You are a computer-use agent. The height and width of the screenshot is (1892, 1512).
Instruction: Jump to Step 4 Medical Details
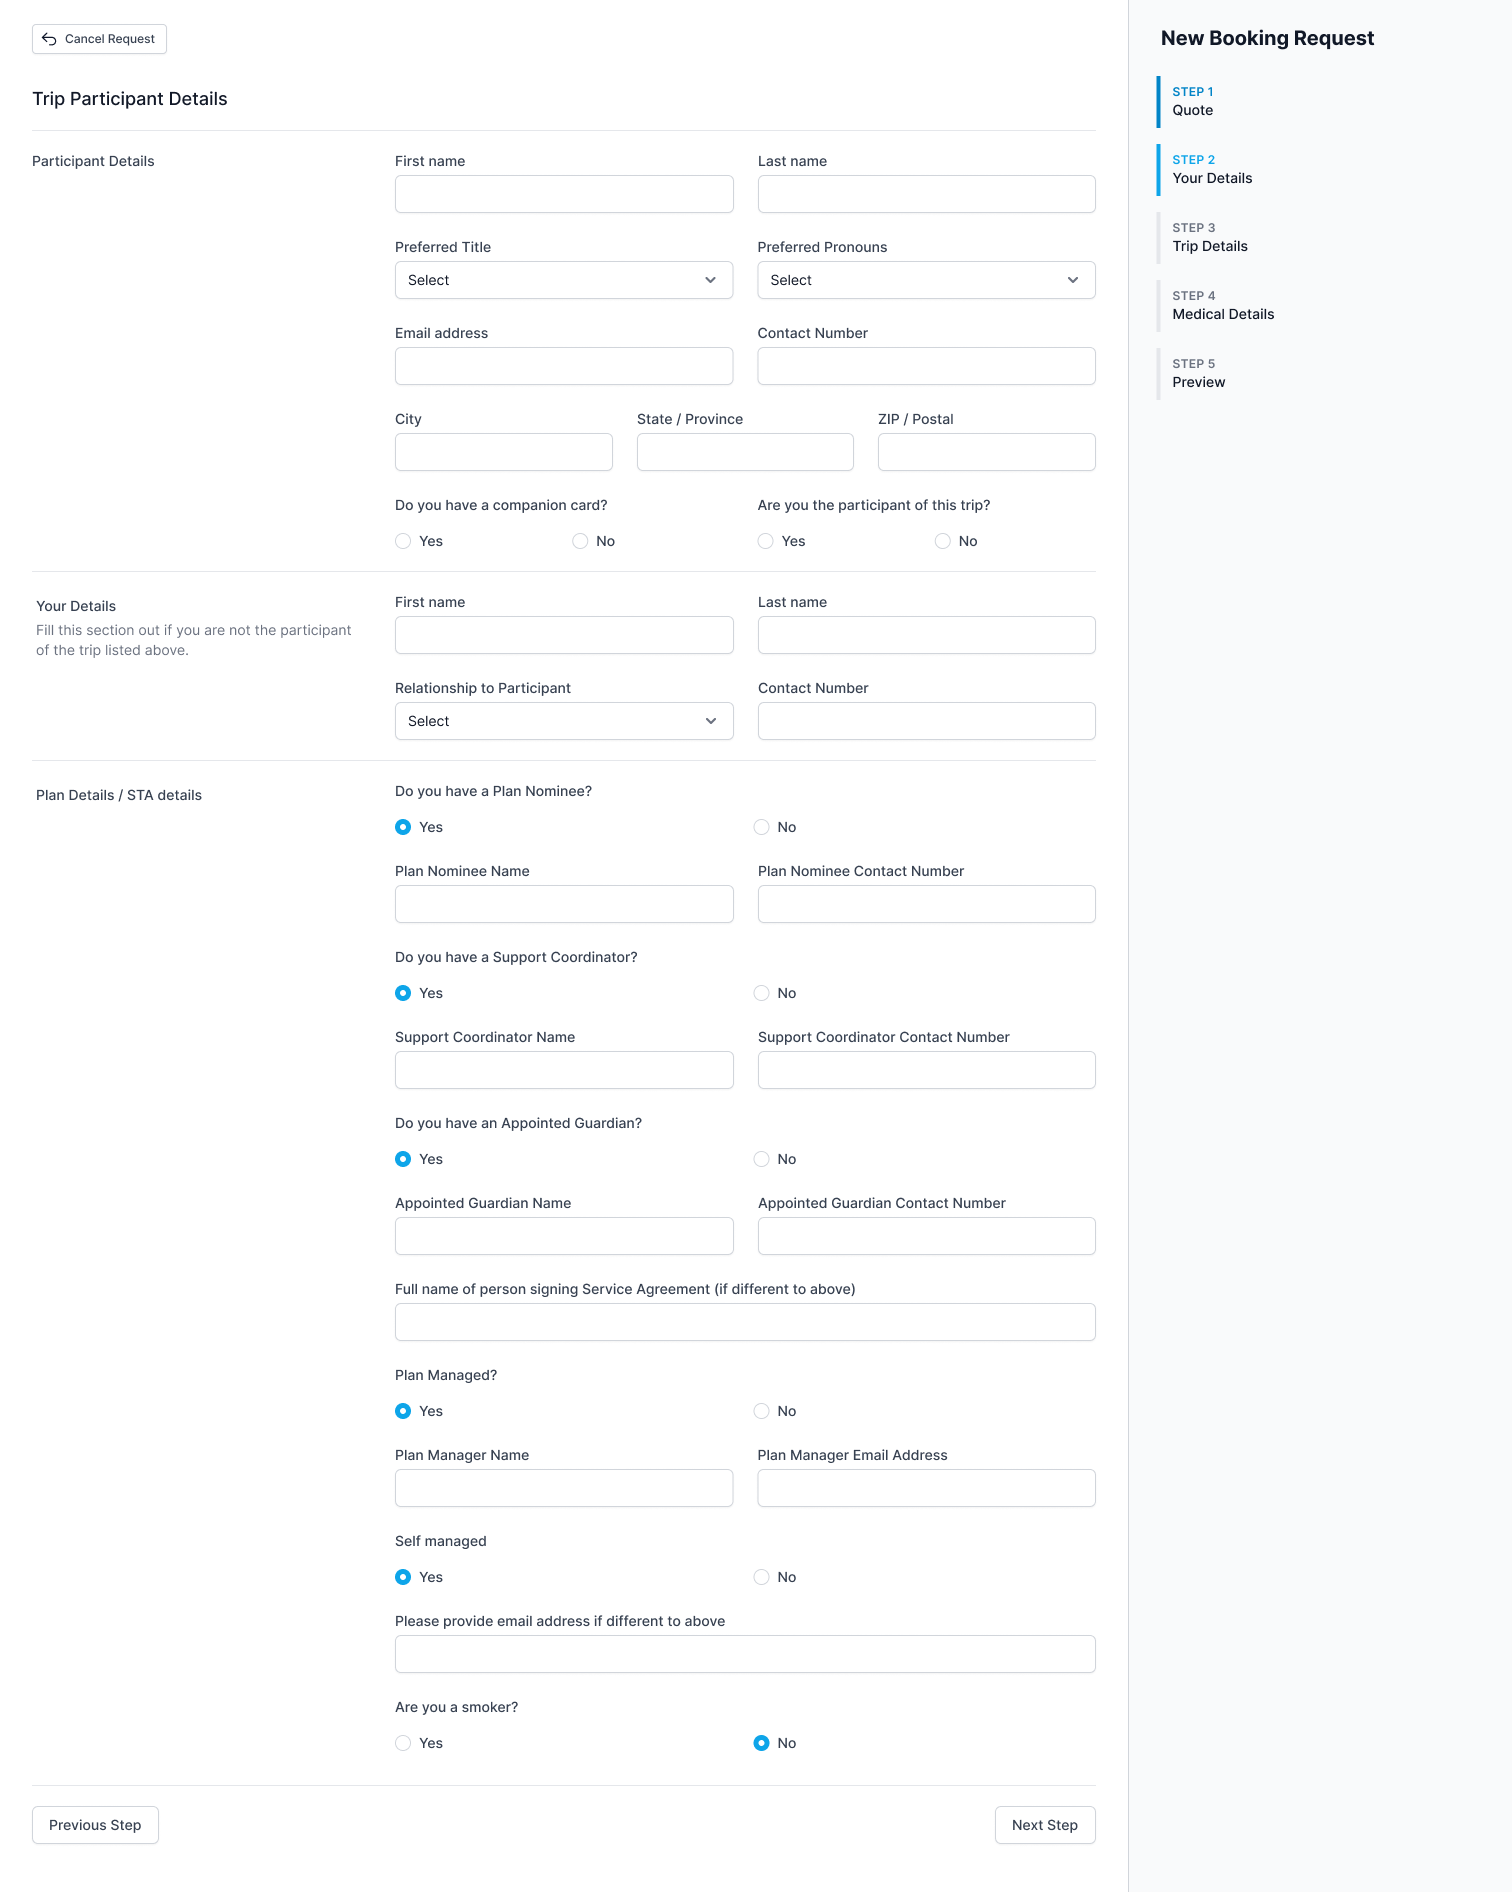coord(1223,305)
